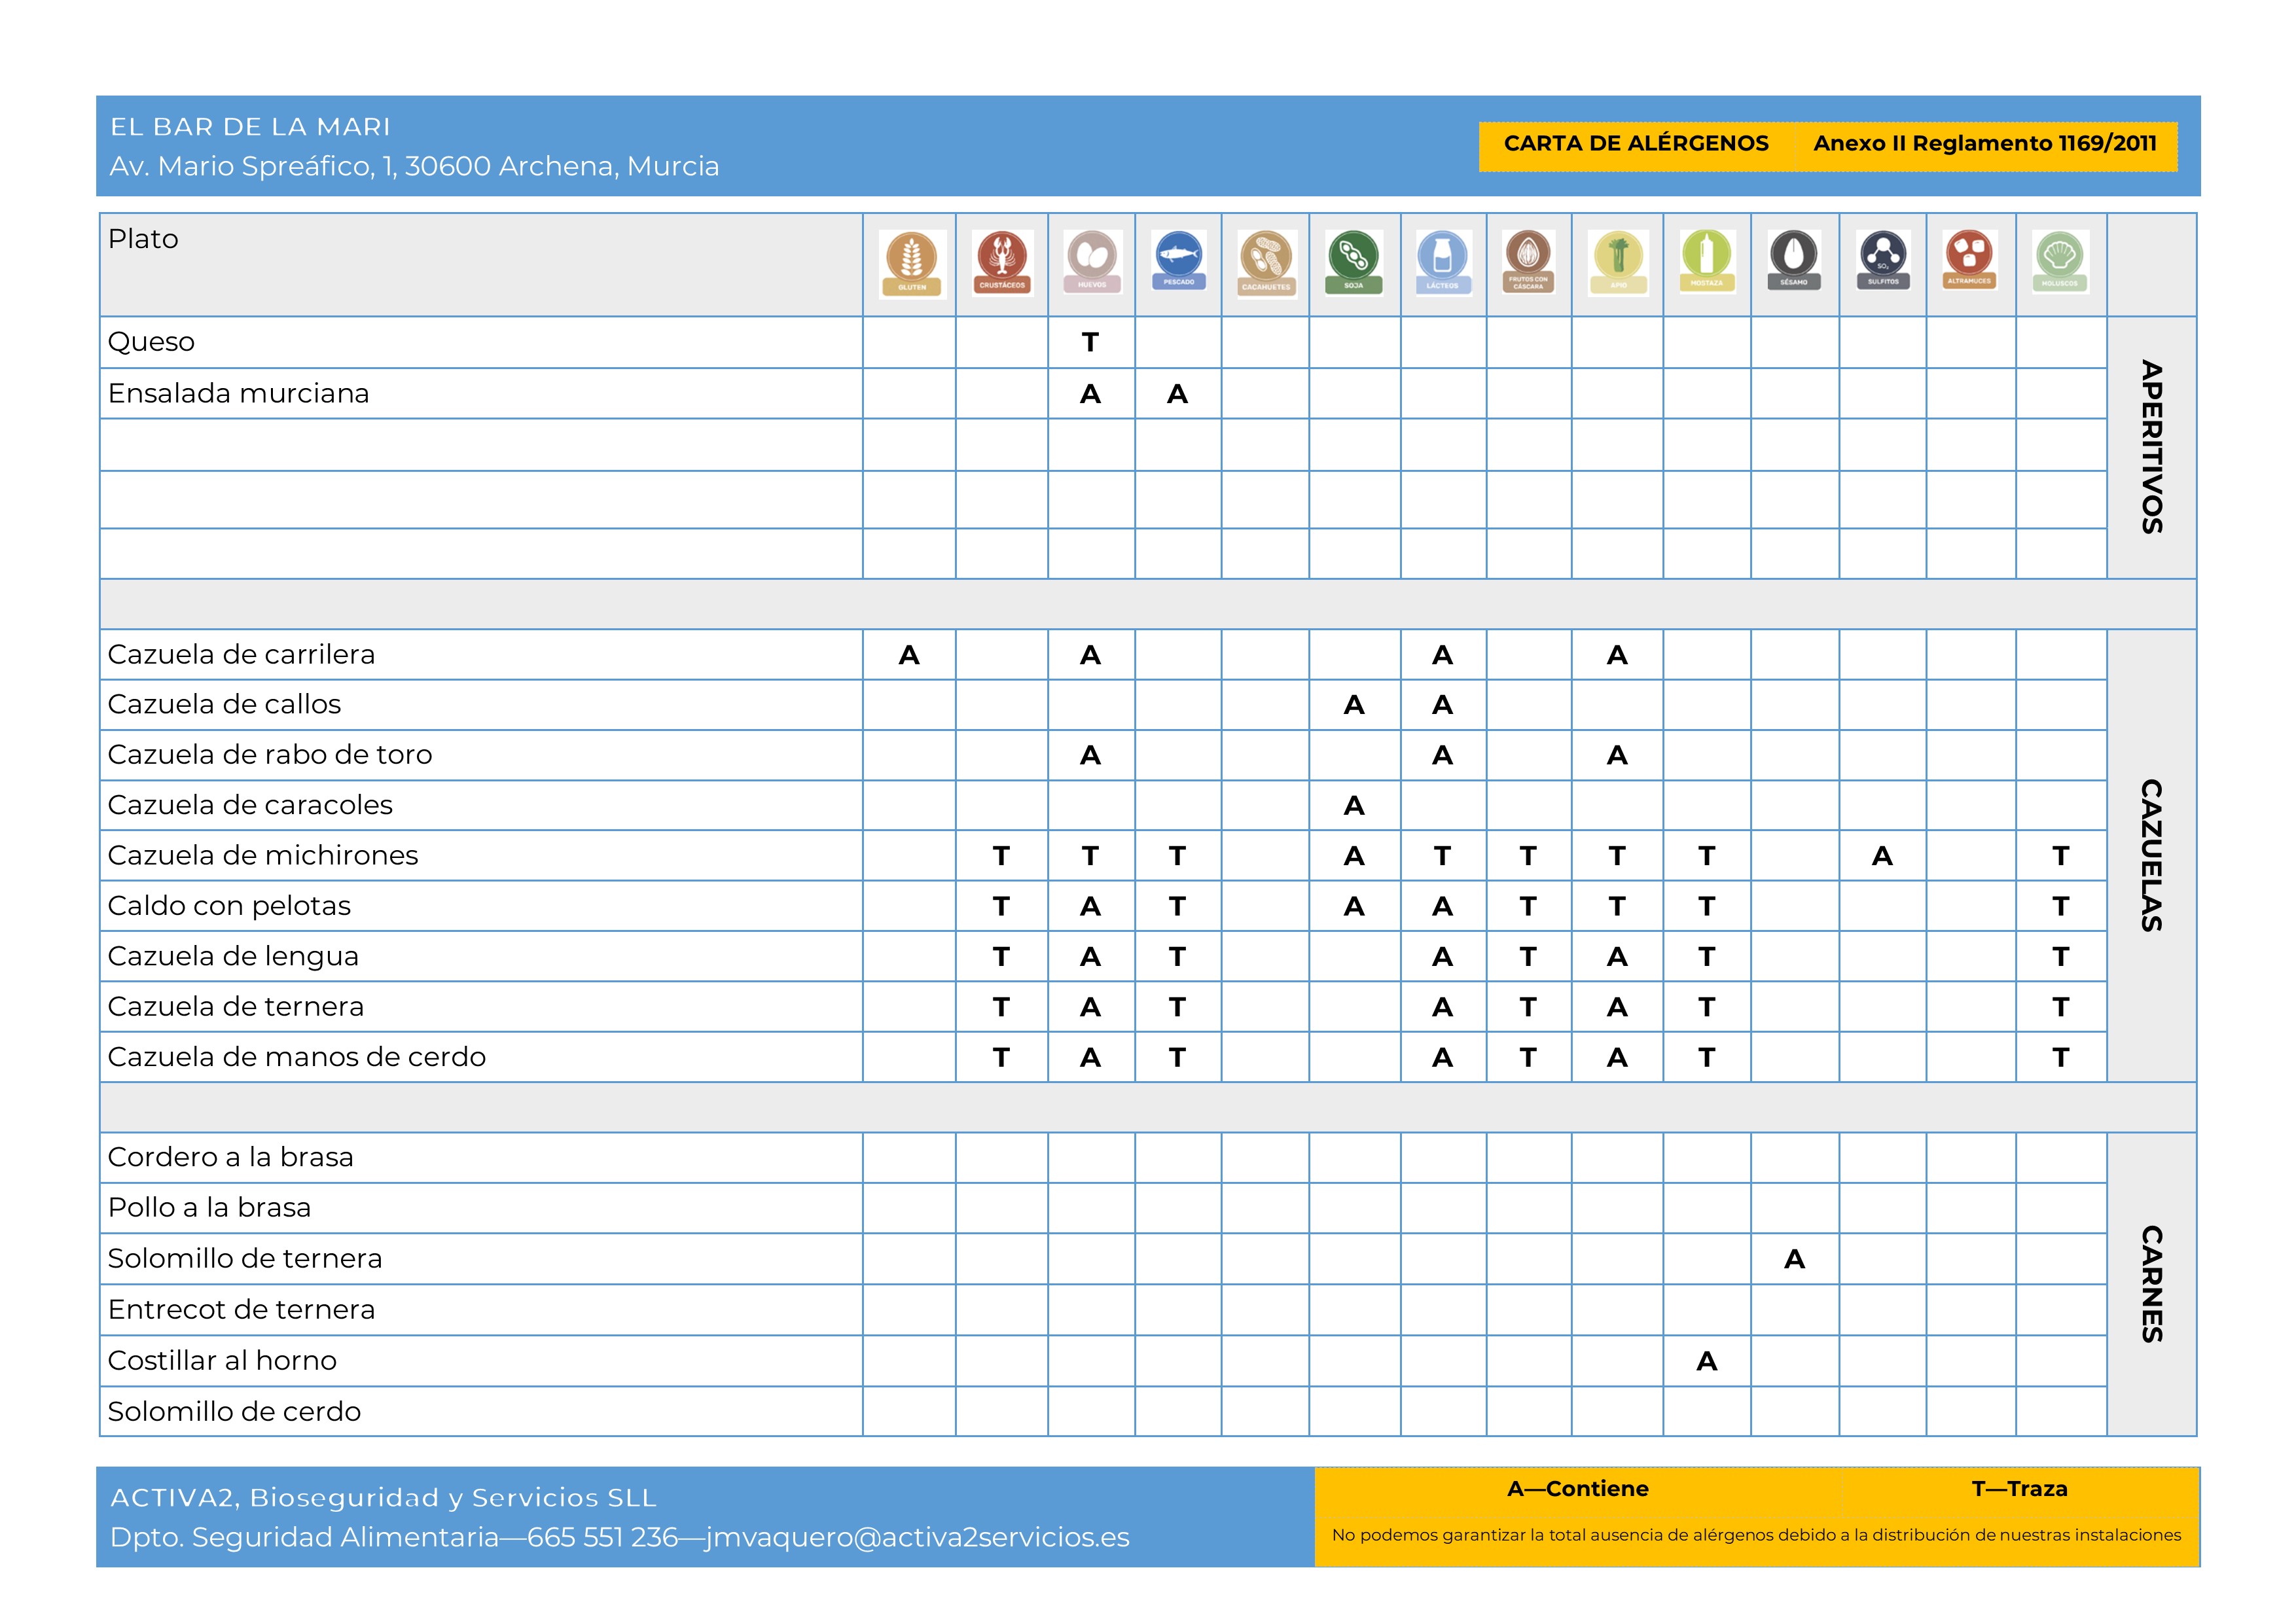2296x1623 pixels.
Task: Click soja 'A' in Cazuela de caracoles row
Action: click(1354, 806)
